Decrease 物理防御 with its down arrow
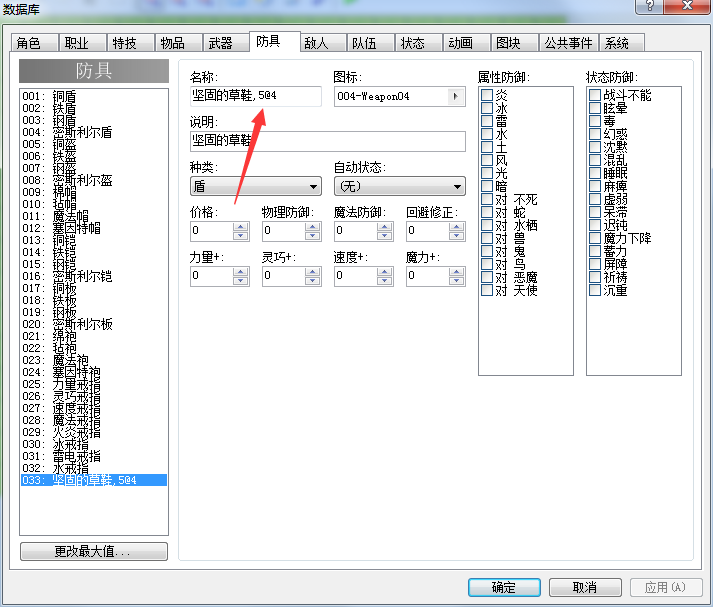Screen dimensions: 713x607 click(x=312, y=236)
